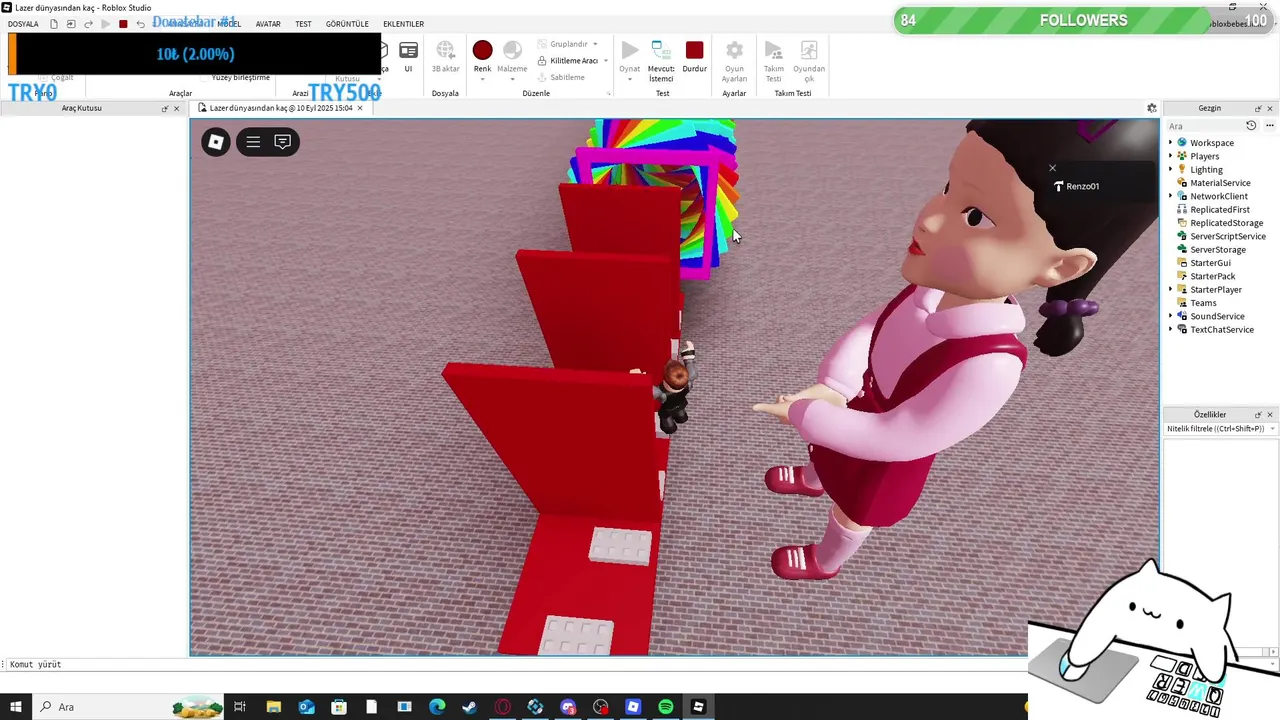This screenshot has height=720, width=1280.
Task: Click the Windows taskbar Ara search box
Action: click(130, 707)
